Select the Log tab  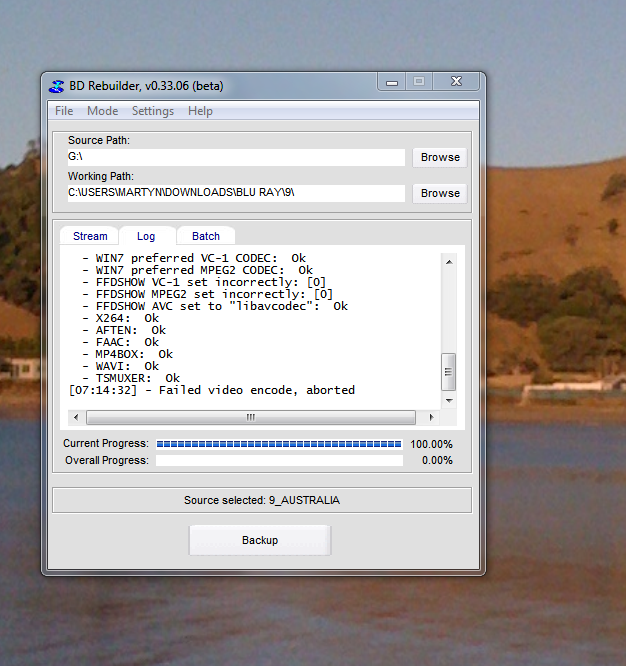146,236
